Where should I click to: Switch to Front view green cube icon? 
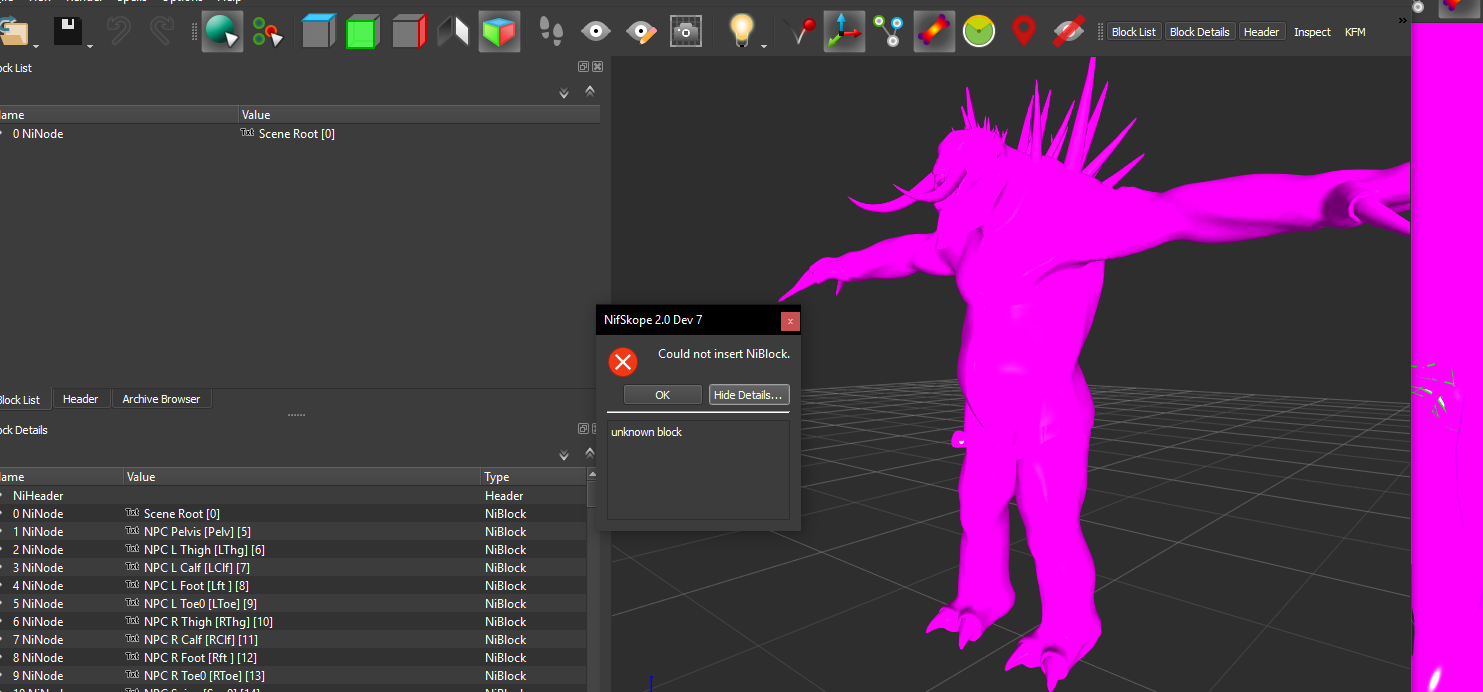click(362, 32)
